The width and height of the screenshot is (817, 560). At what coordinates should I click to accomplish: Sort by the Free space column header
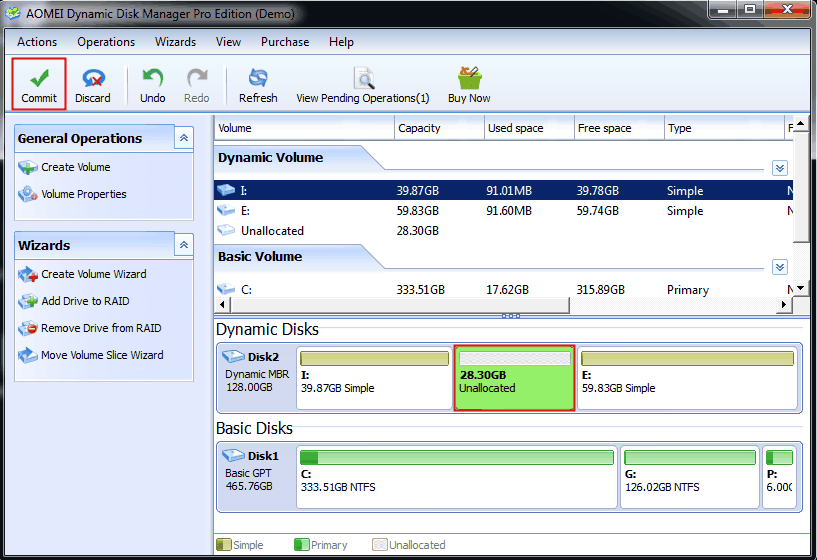pos(619,128)
